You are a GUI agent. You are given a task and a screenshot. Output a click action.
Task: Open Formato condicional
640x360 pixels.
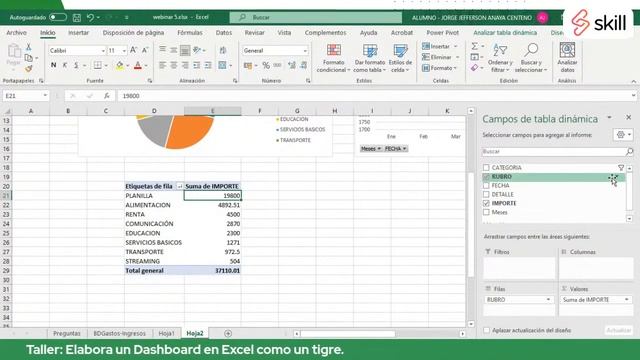pyautogui.click(x=333, y=58)
